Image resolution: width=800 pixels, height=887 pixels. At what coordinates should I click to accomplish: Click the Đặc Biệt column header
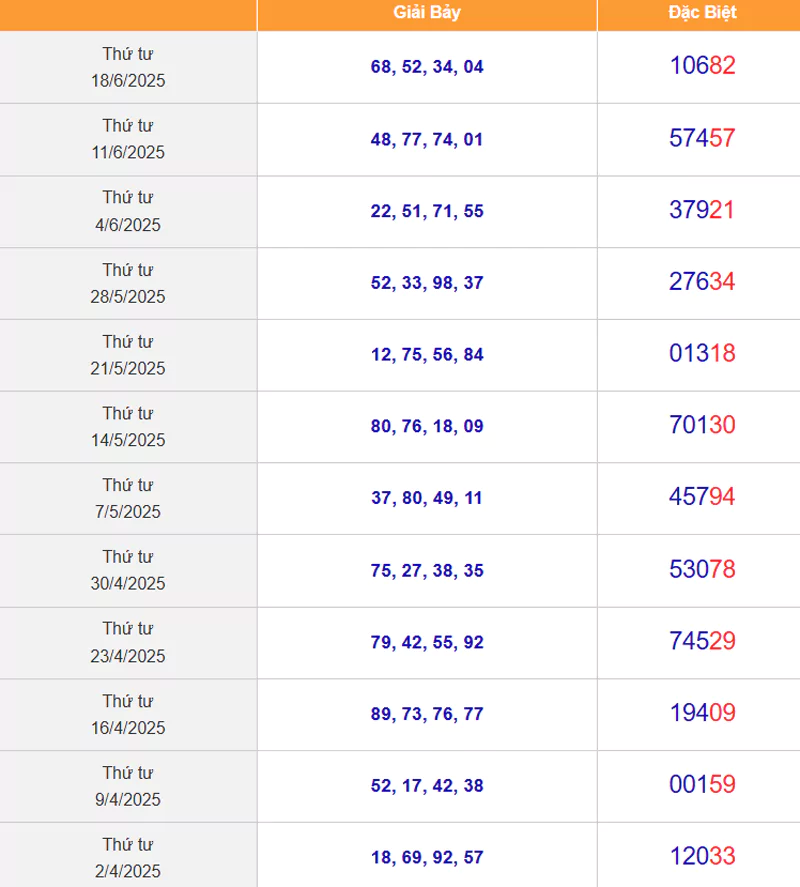(702, 12)
